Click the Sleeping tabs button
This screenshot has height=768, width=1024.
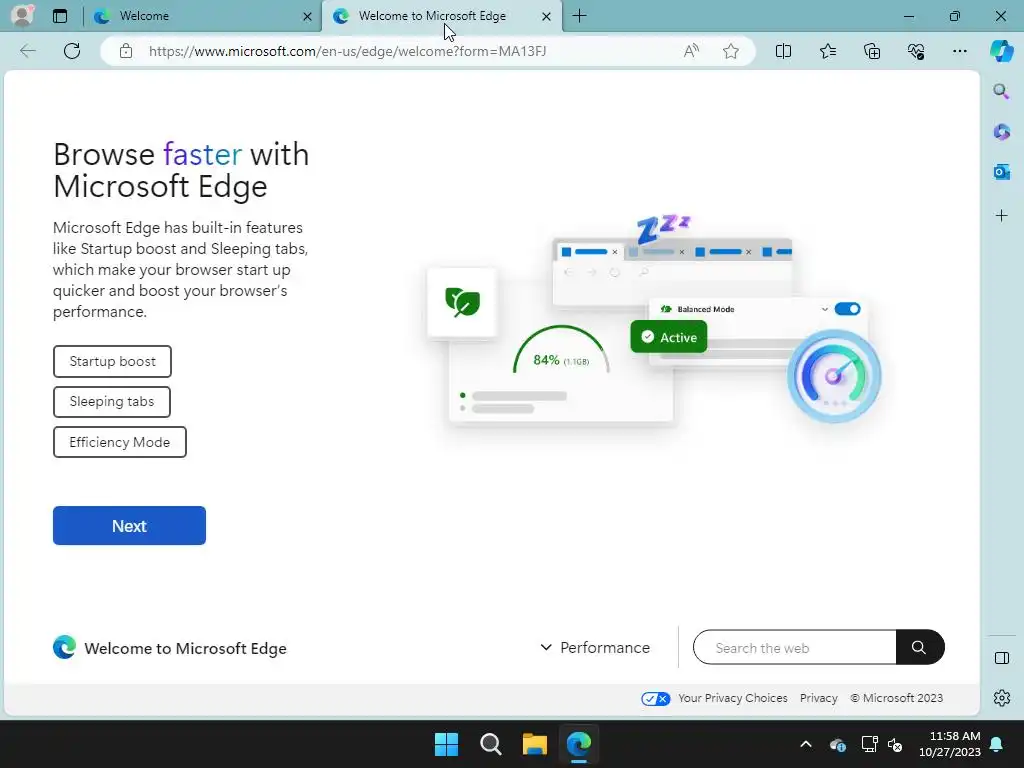coord(112,402)
